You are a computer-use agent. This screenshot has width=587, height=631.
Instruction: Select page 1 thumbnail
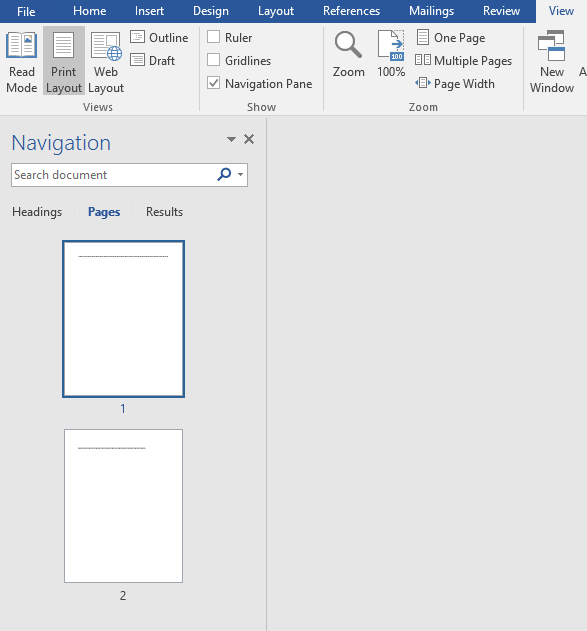click(x=124, y=319)
